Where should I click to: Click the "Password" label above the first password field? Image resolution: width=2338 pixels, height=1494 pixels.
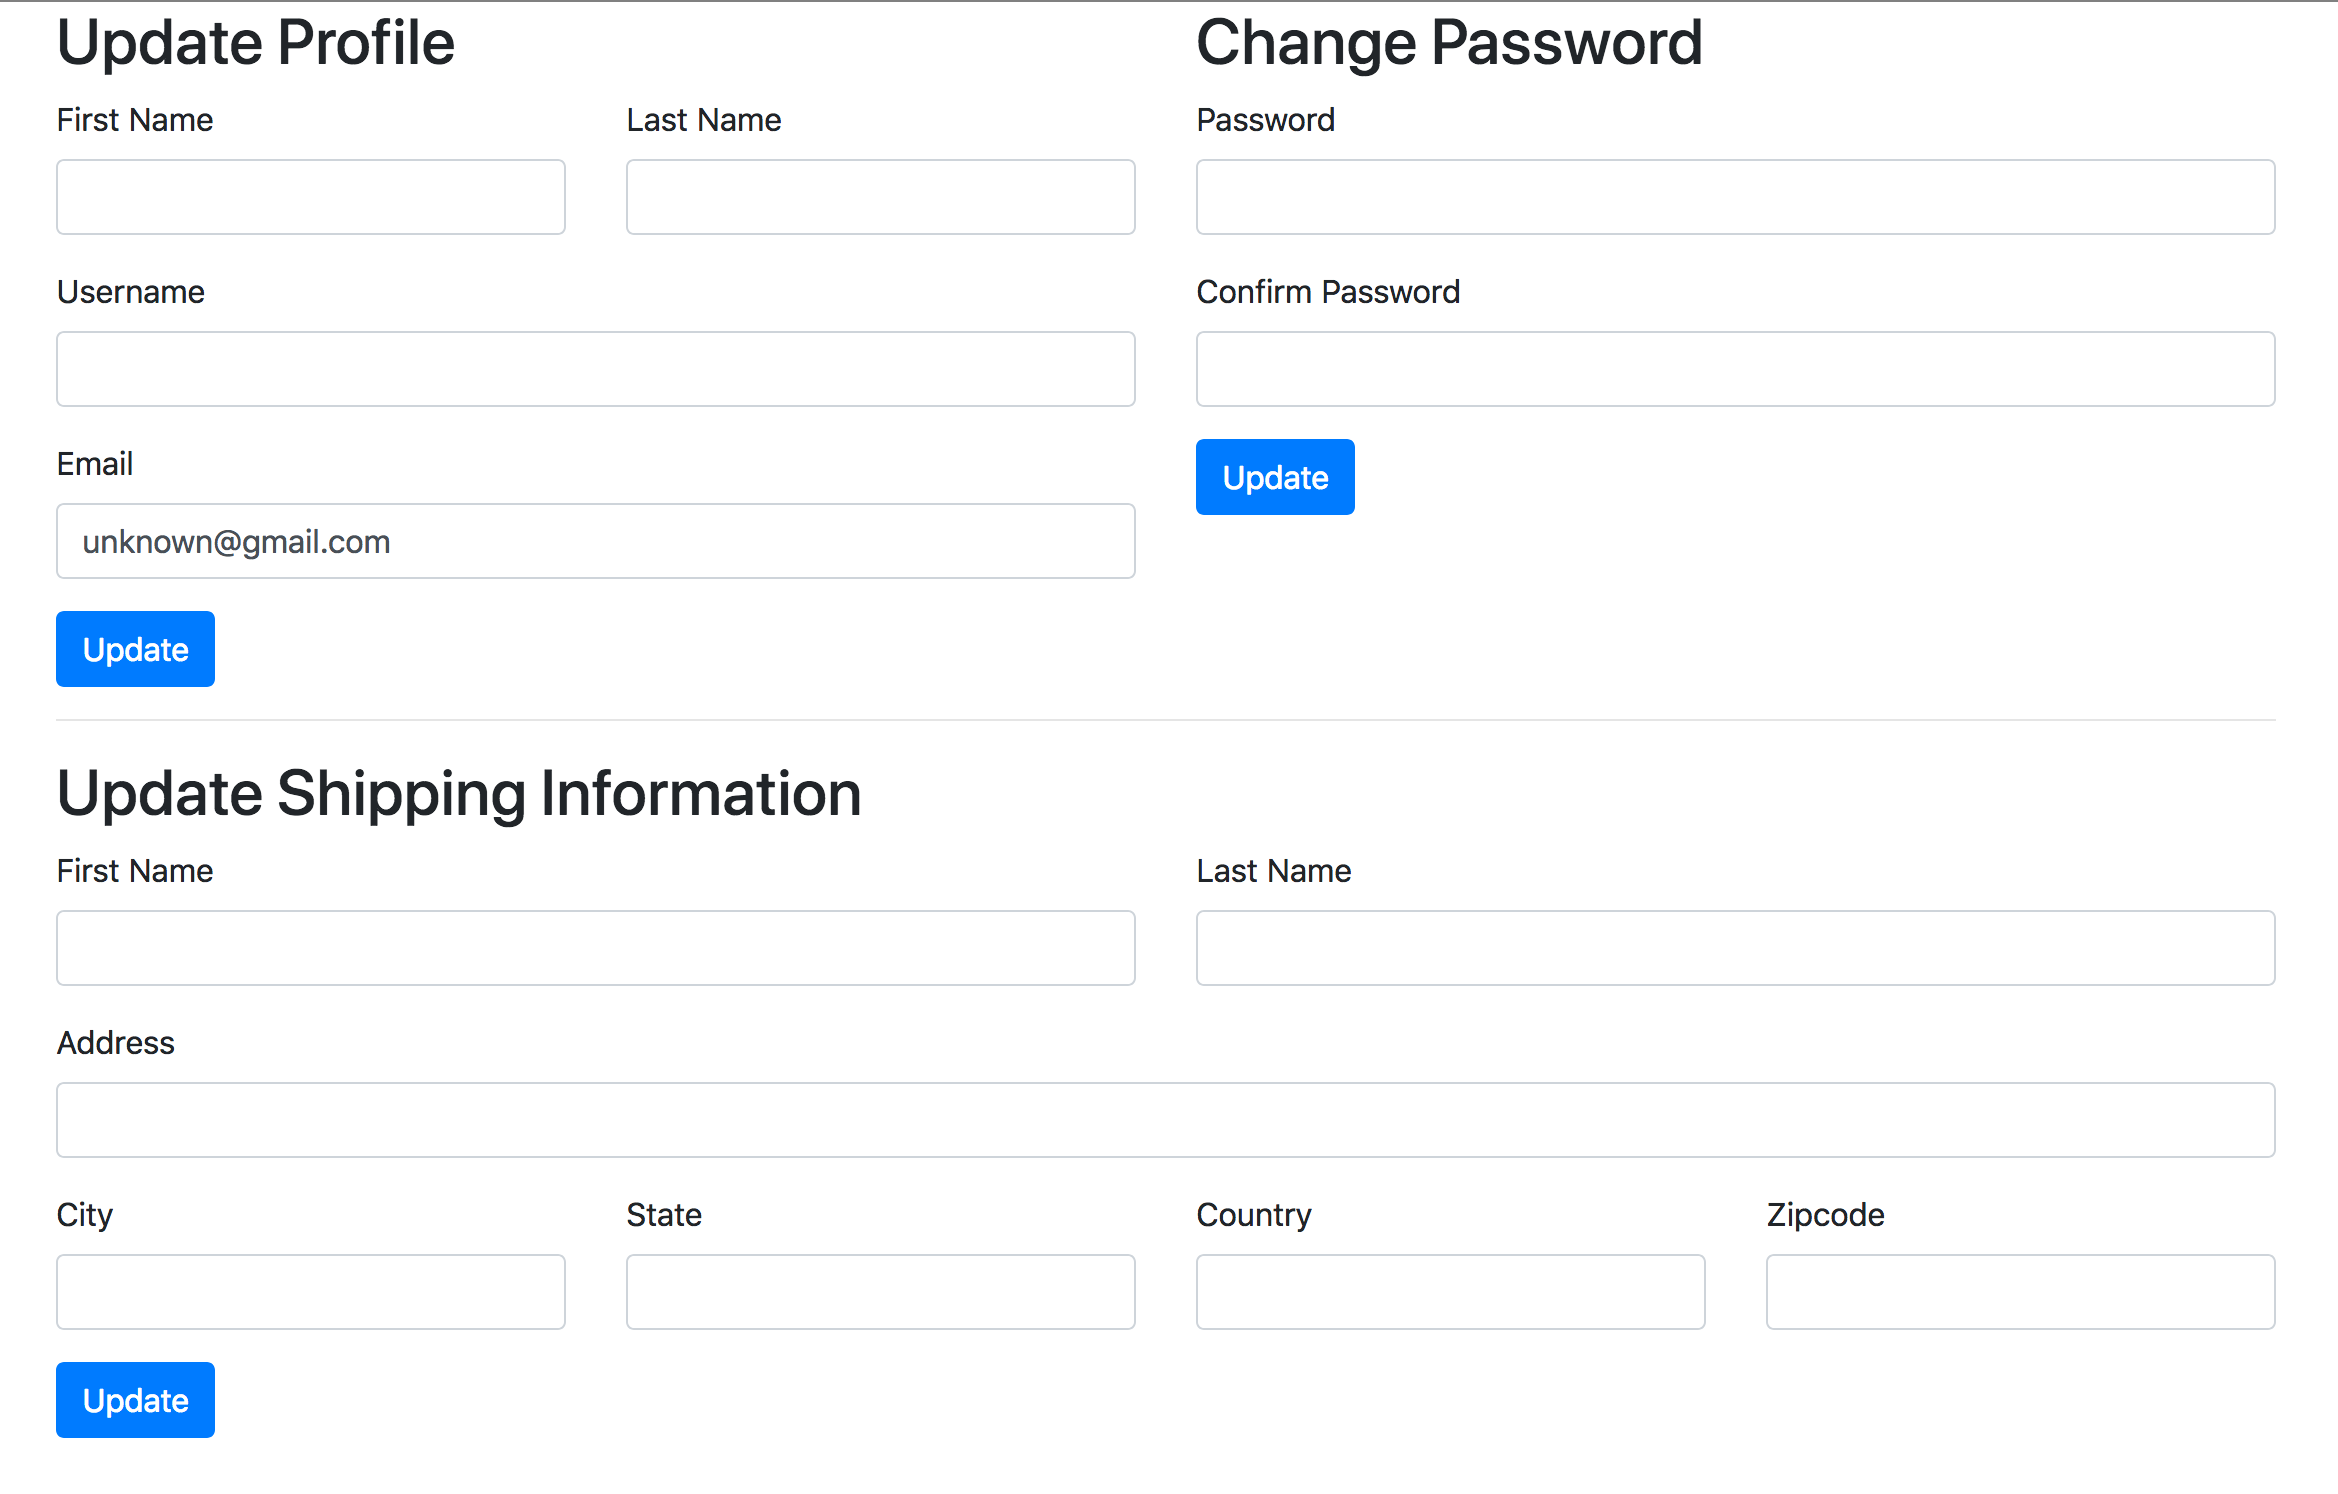[x=1266, y=120]
